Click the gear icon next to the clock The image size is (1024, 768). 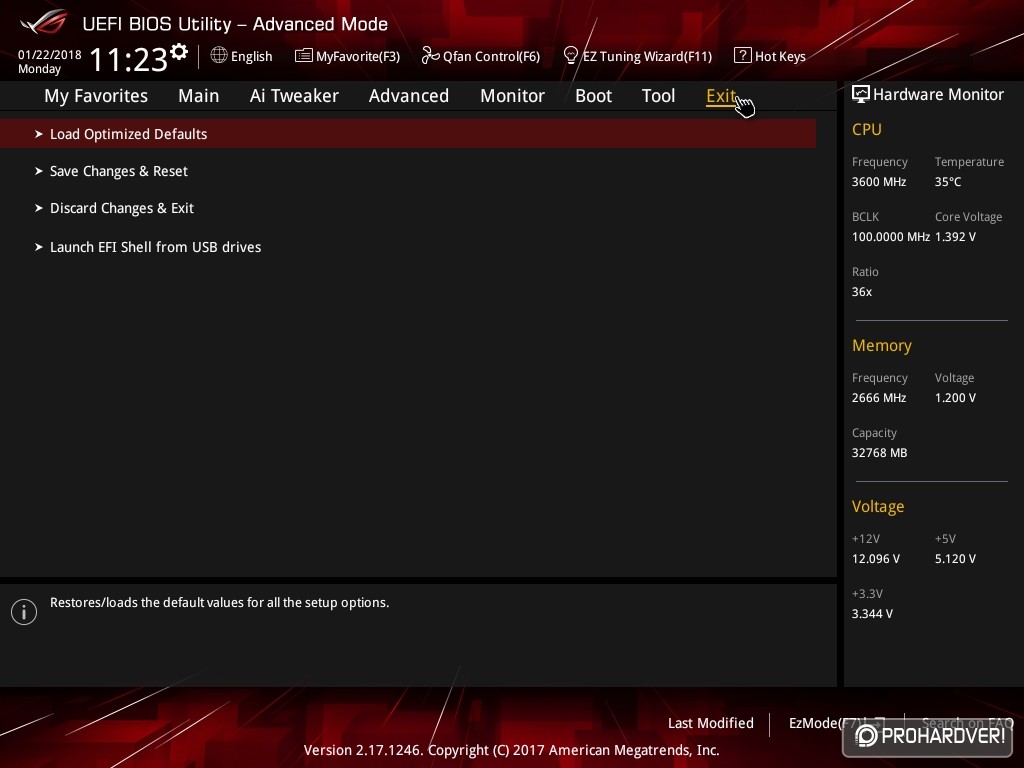point(178,52)
